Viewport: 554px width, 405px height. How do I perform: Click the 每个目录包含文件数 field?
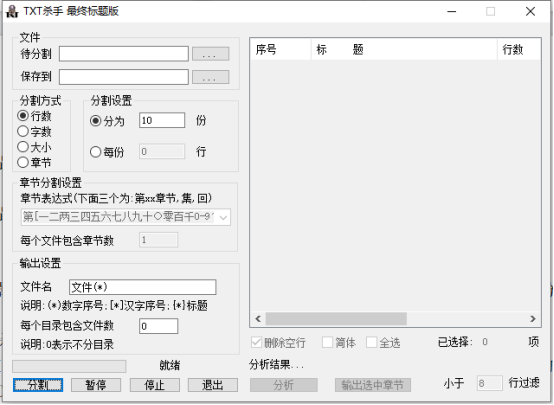pos(158,326)
